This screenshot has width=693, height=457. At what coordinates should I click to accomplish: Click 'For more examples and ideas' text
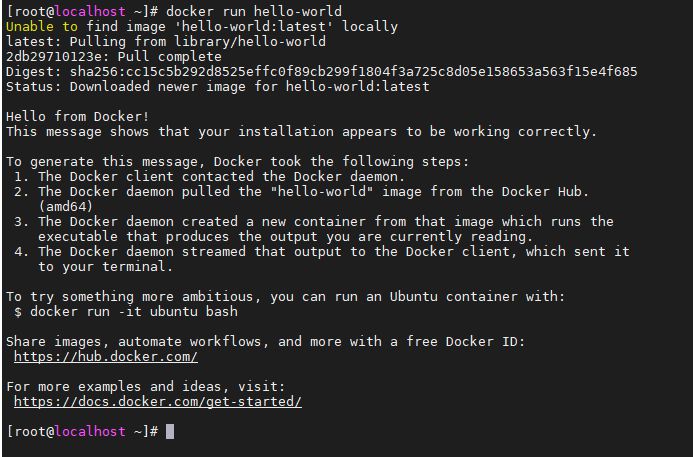(146, 387)
